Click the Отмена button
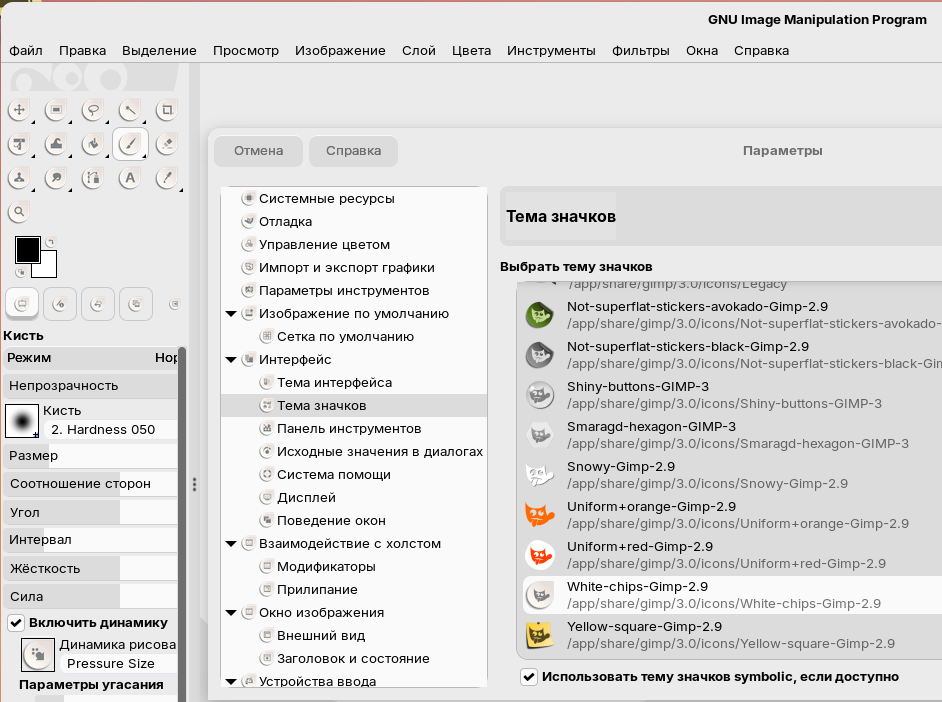Screen dimensions: 942x702 point(258,151)
